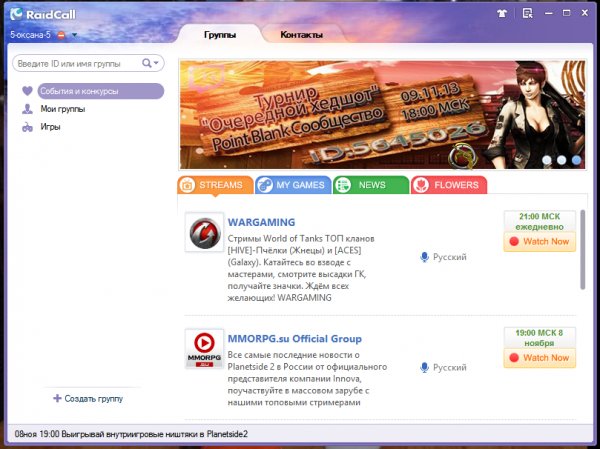Expand the status dropdown arrow next to username
This screenshot has width=600, height=449.
74,35
